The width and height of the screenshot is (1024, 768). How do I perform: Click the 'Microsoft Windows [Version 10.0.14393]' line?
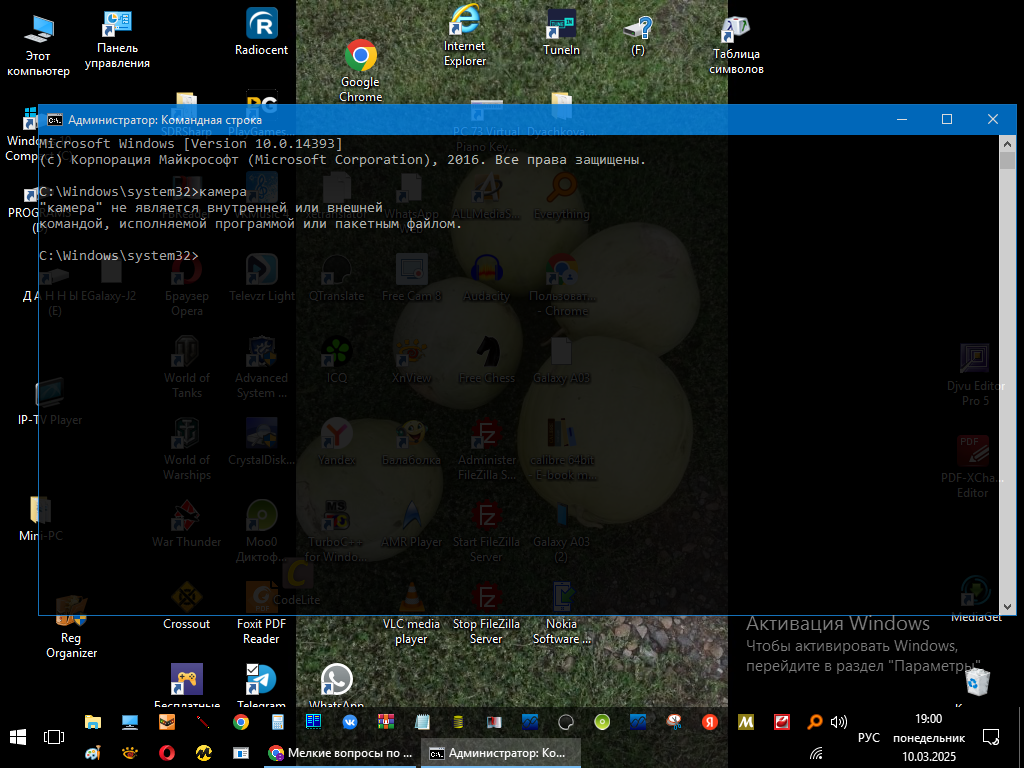[191, 144]
